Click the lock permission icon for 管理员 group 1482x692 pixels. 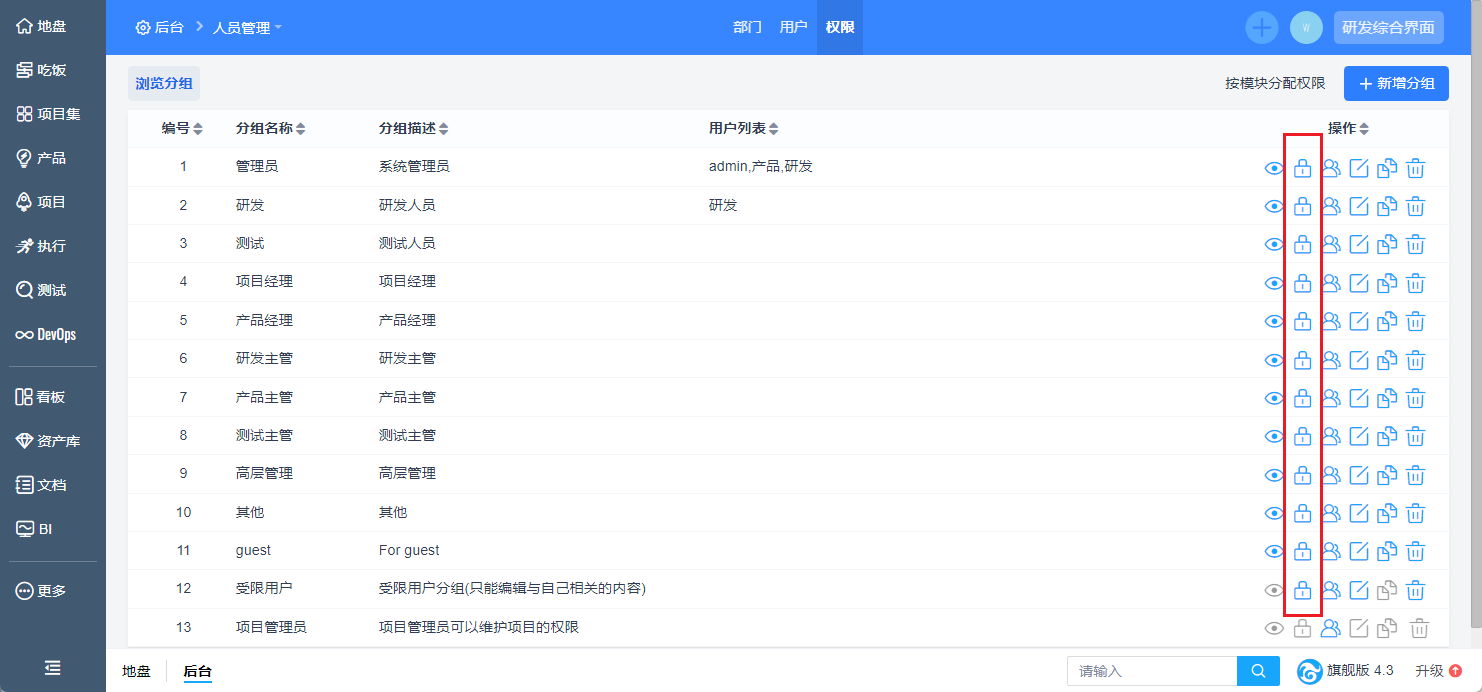pos(1302,168)
